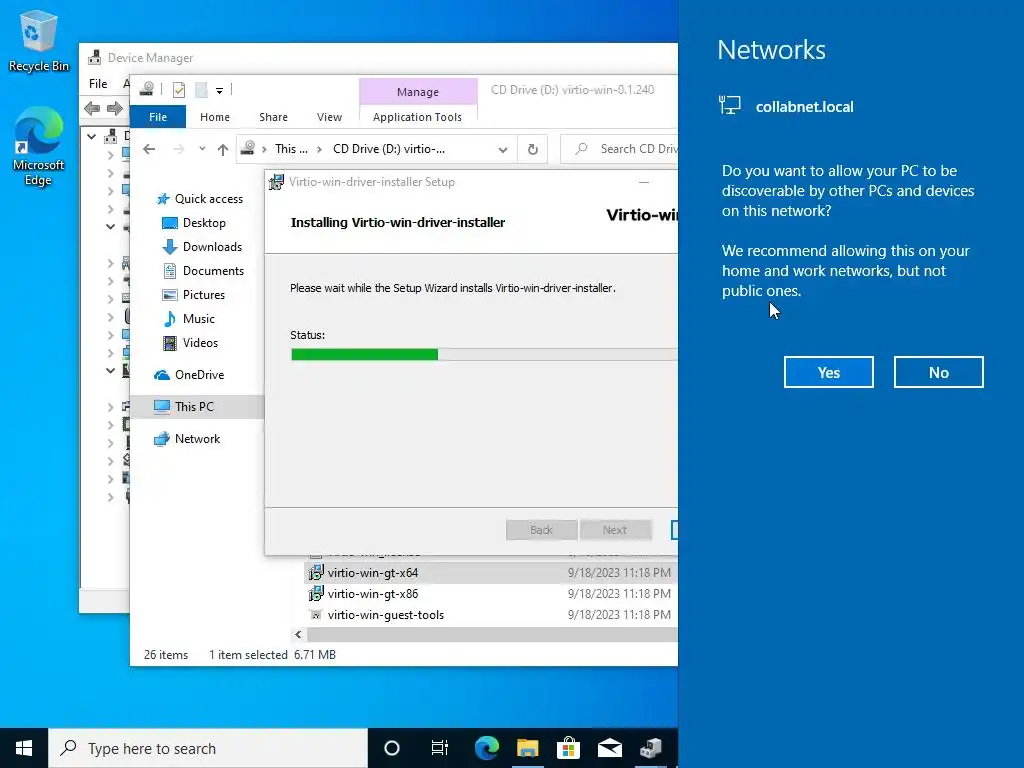Switch to the Share ribbon tab

(x=273, y=117)
